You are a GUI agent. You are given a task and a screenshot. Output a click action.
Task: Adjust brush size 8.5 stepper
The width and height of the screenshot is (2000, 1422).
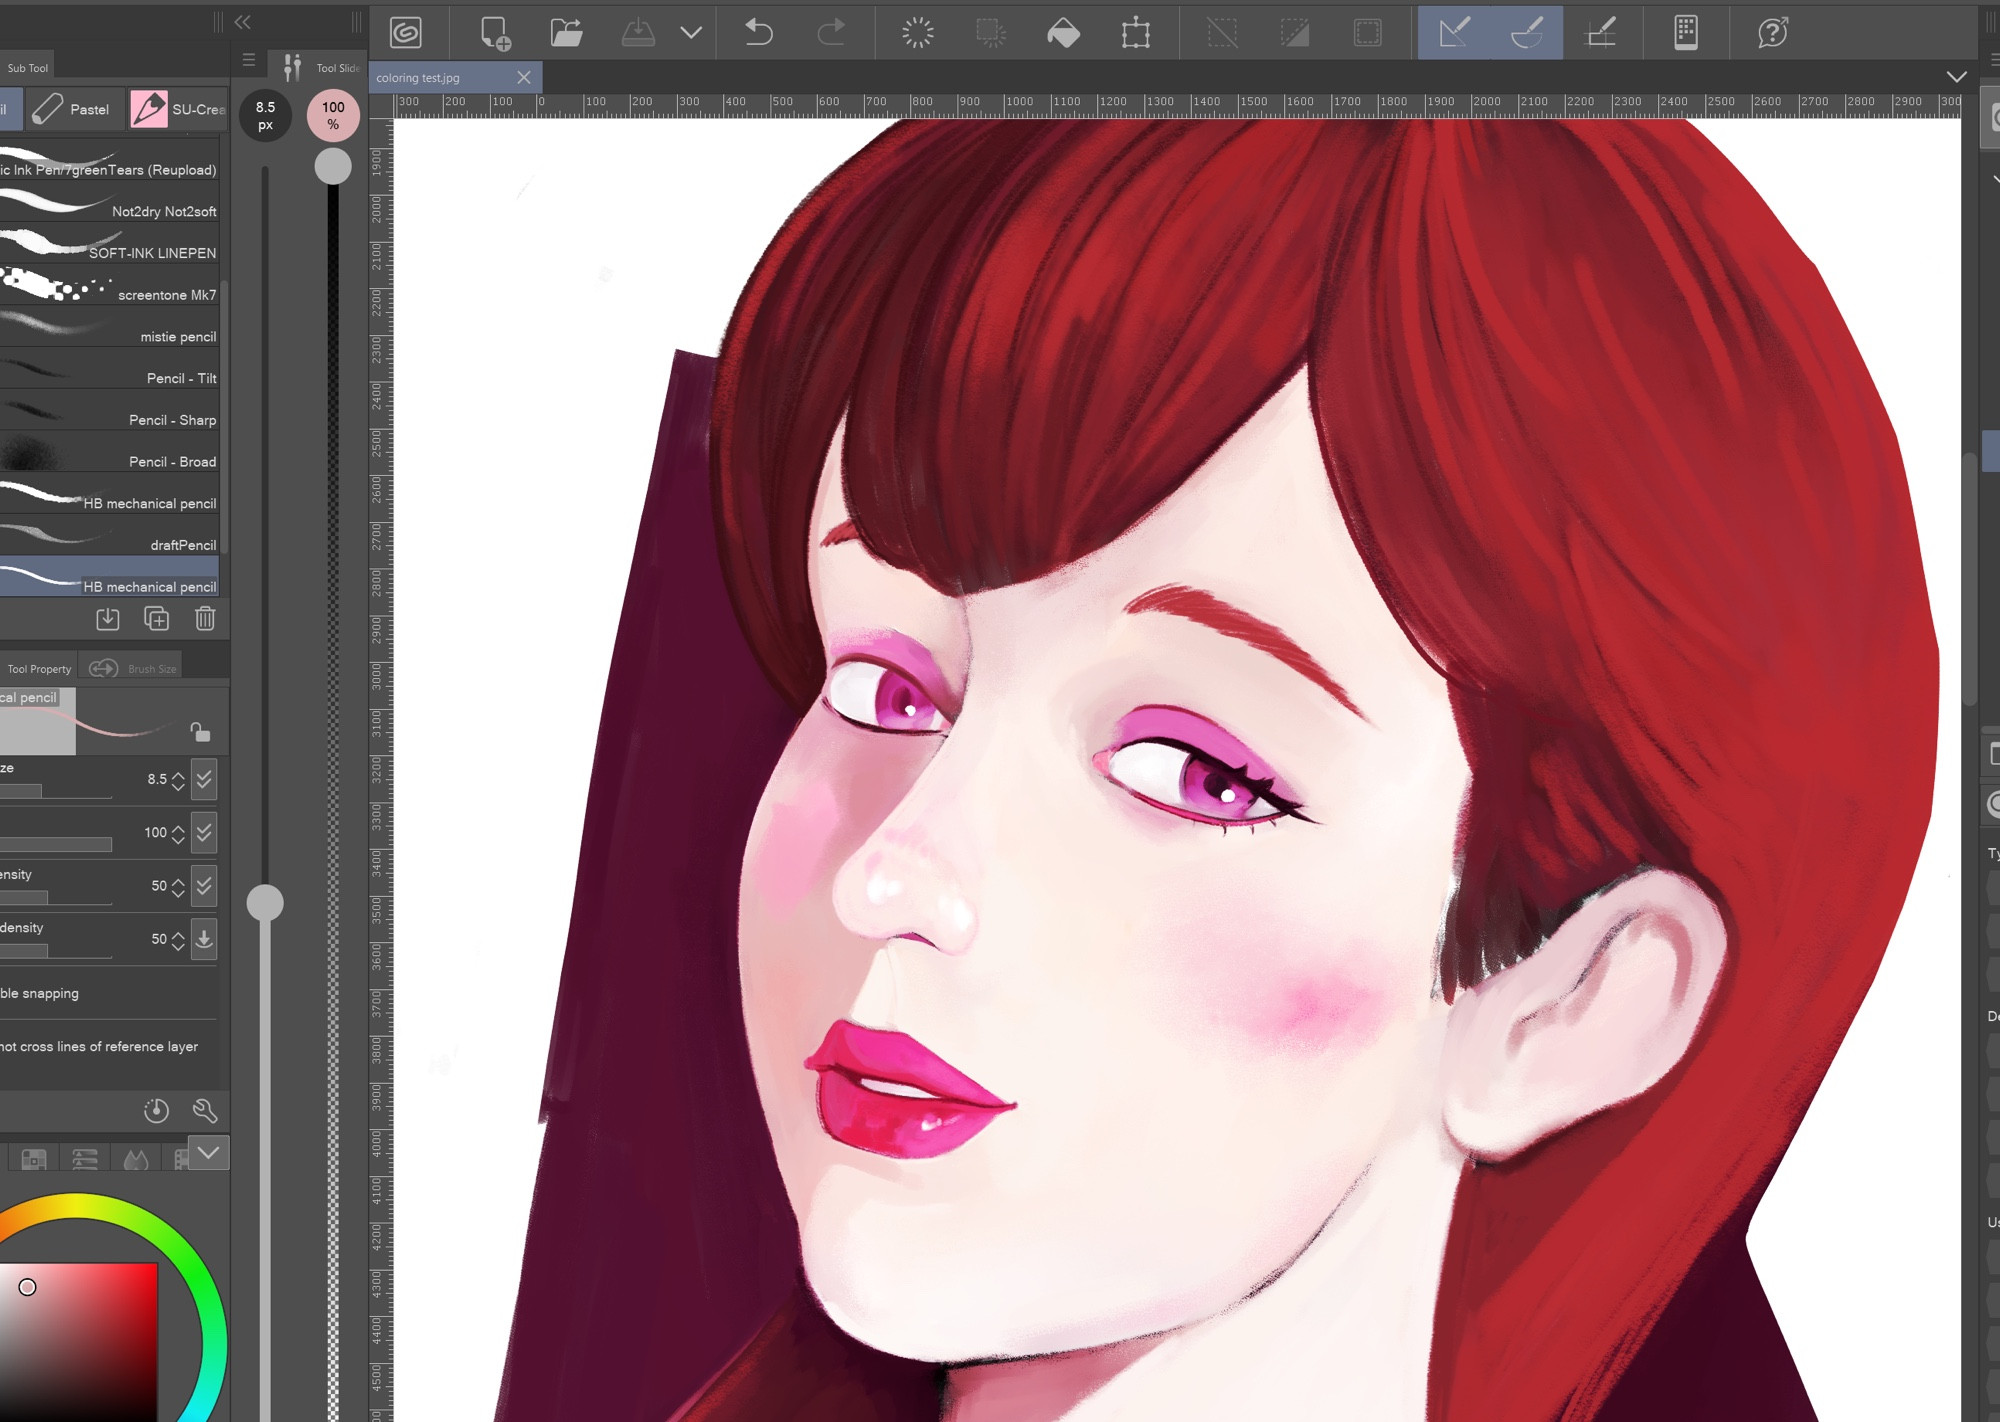[x=178, y=780]
